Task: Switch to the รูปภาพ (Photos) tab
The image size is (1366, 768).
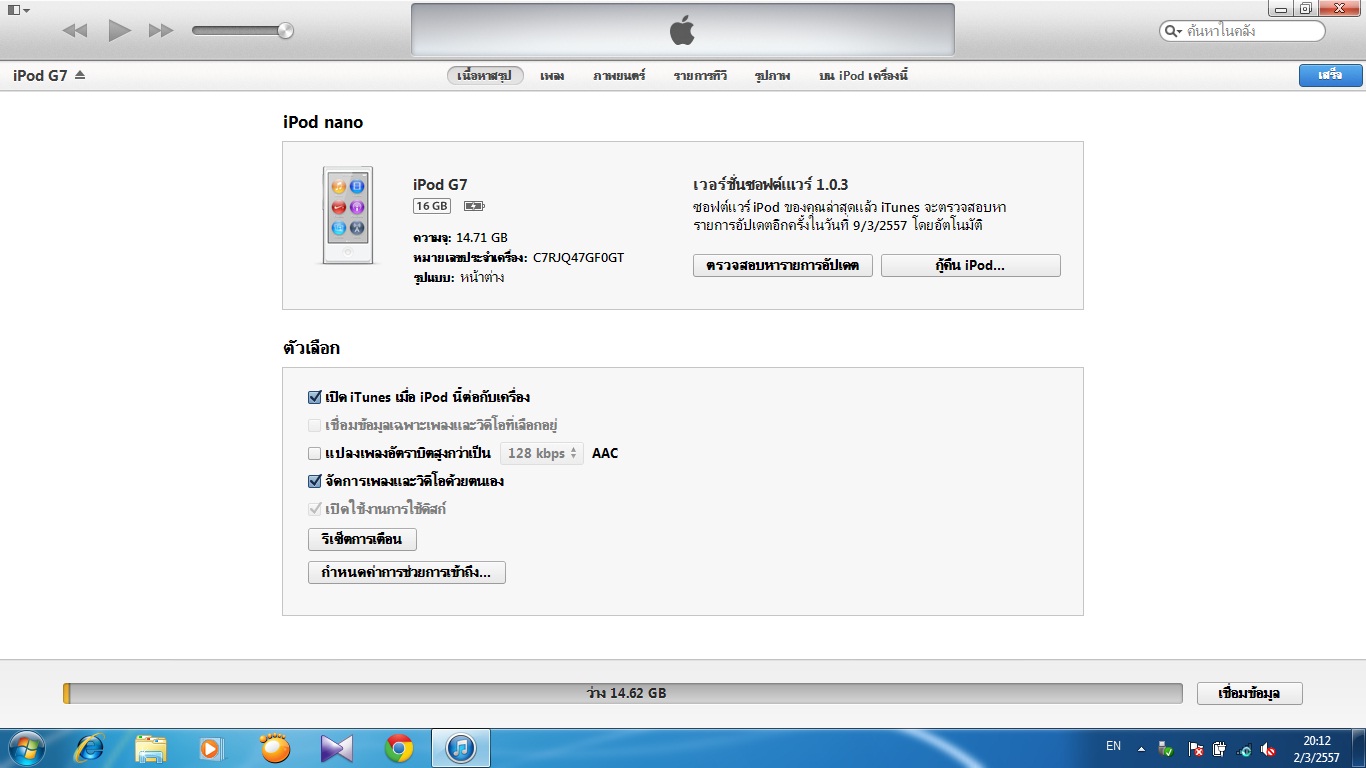Action: tap(772, 76)
